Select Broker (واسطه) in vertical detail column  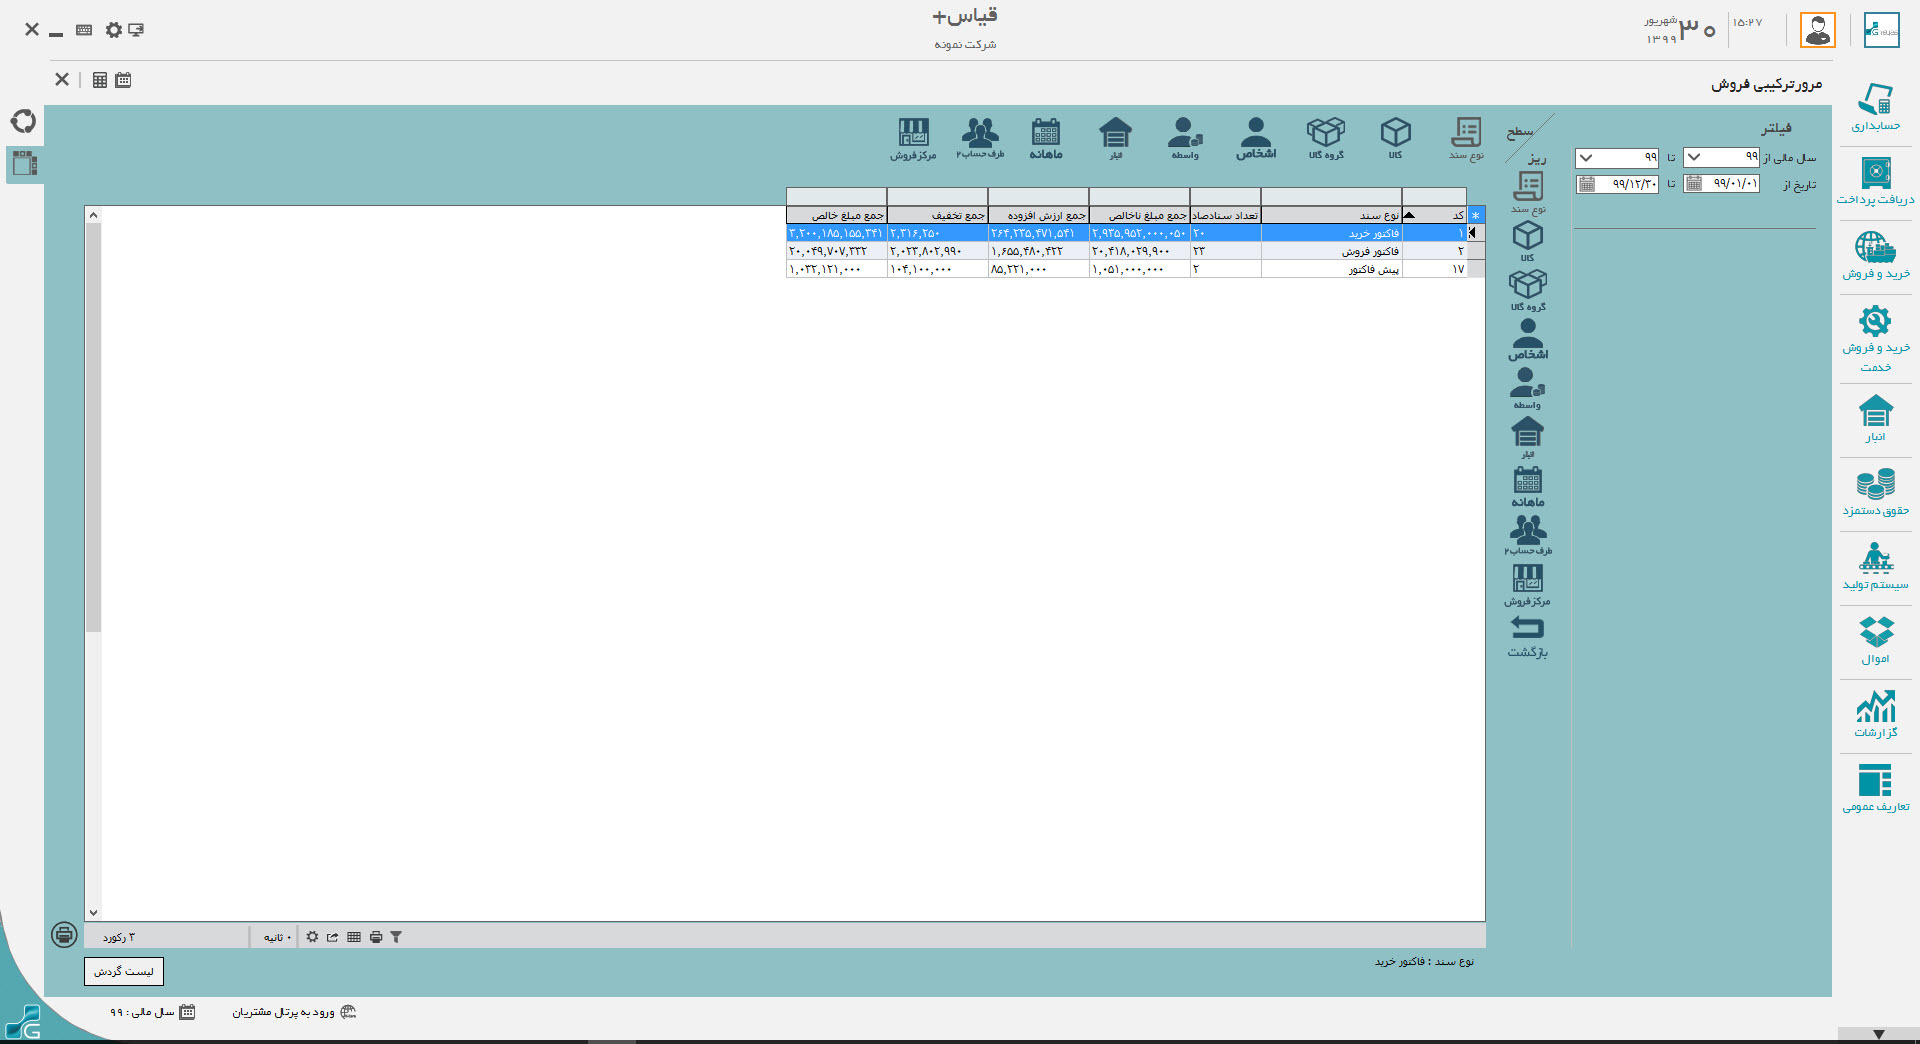pyautogui.click(x=1527, y=388)
